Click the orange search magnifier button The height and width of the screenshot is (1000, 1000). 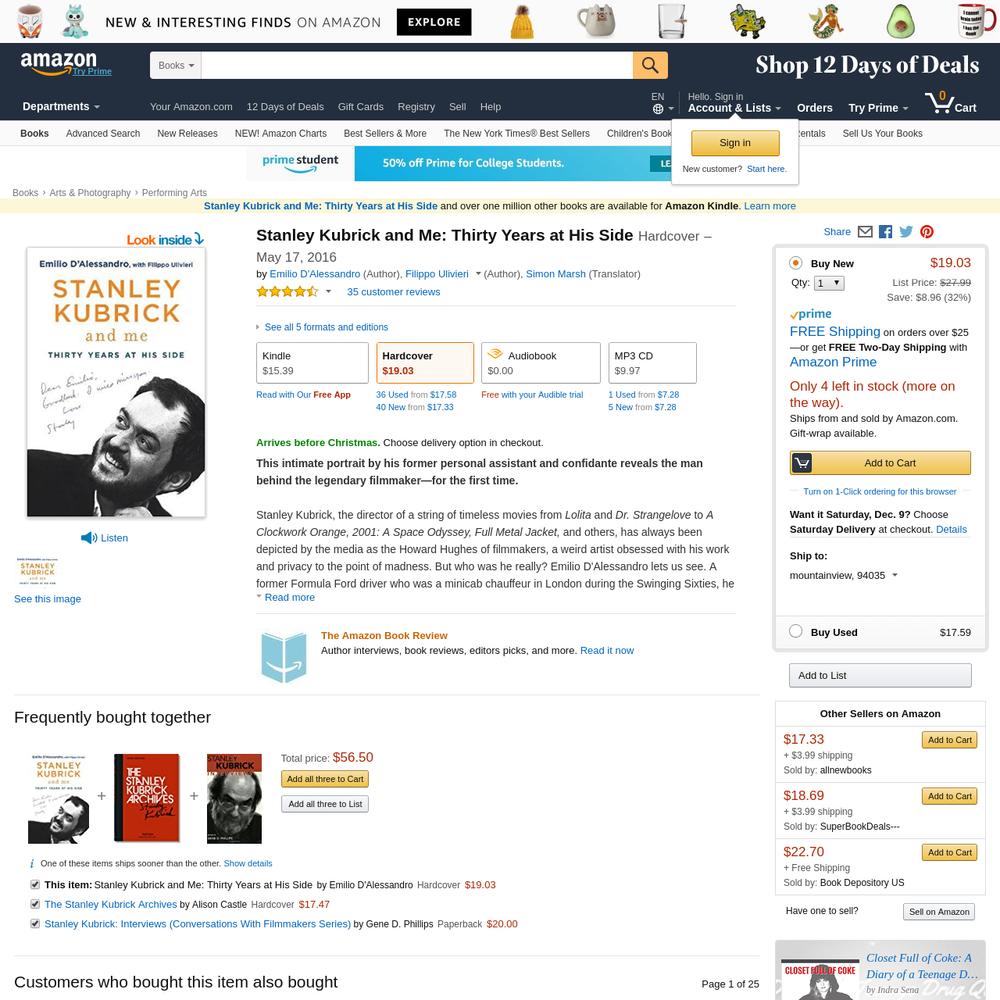point(650,65)
